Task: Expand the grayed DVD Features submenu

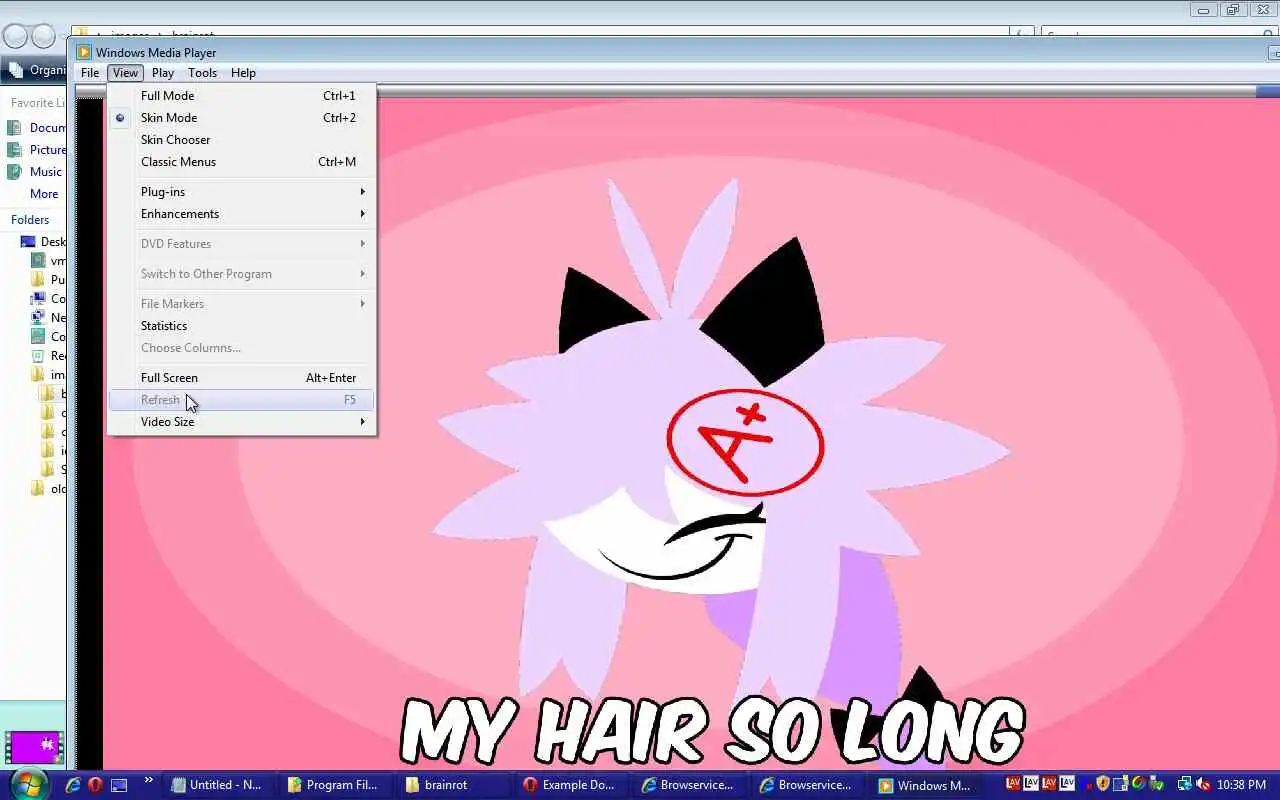Action: (x=241, y=244)
